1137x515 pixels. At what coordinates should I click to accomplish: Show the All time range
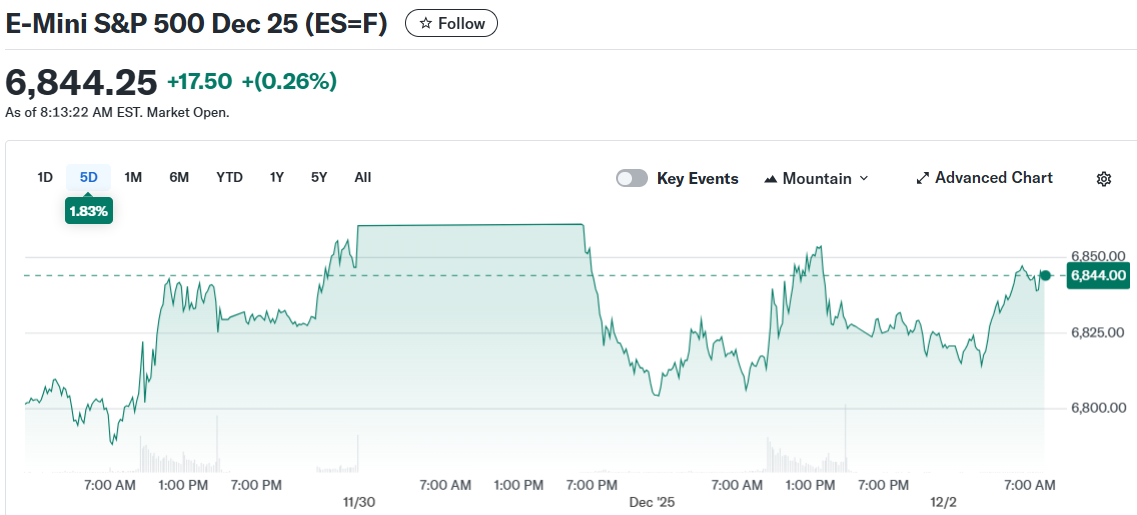[x=362, y=177]
